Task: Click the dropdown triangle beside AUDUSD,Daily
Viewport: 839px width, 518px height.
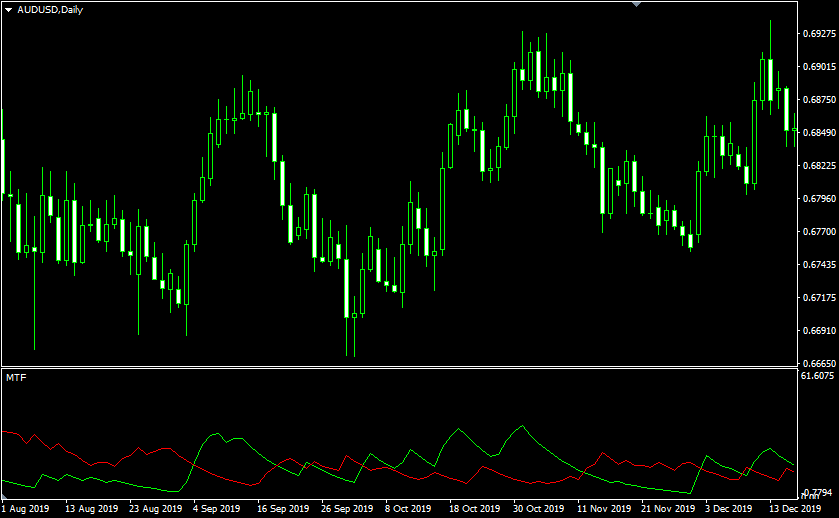Action: pos(9,9)
